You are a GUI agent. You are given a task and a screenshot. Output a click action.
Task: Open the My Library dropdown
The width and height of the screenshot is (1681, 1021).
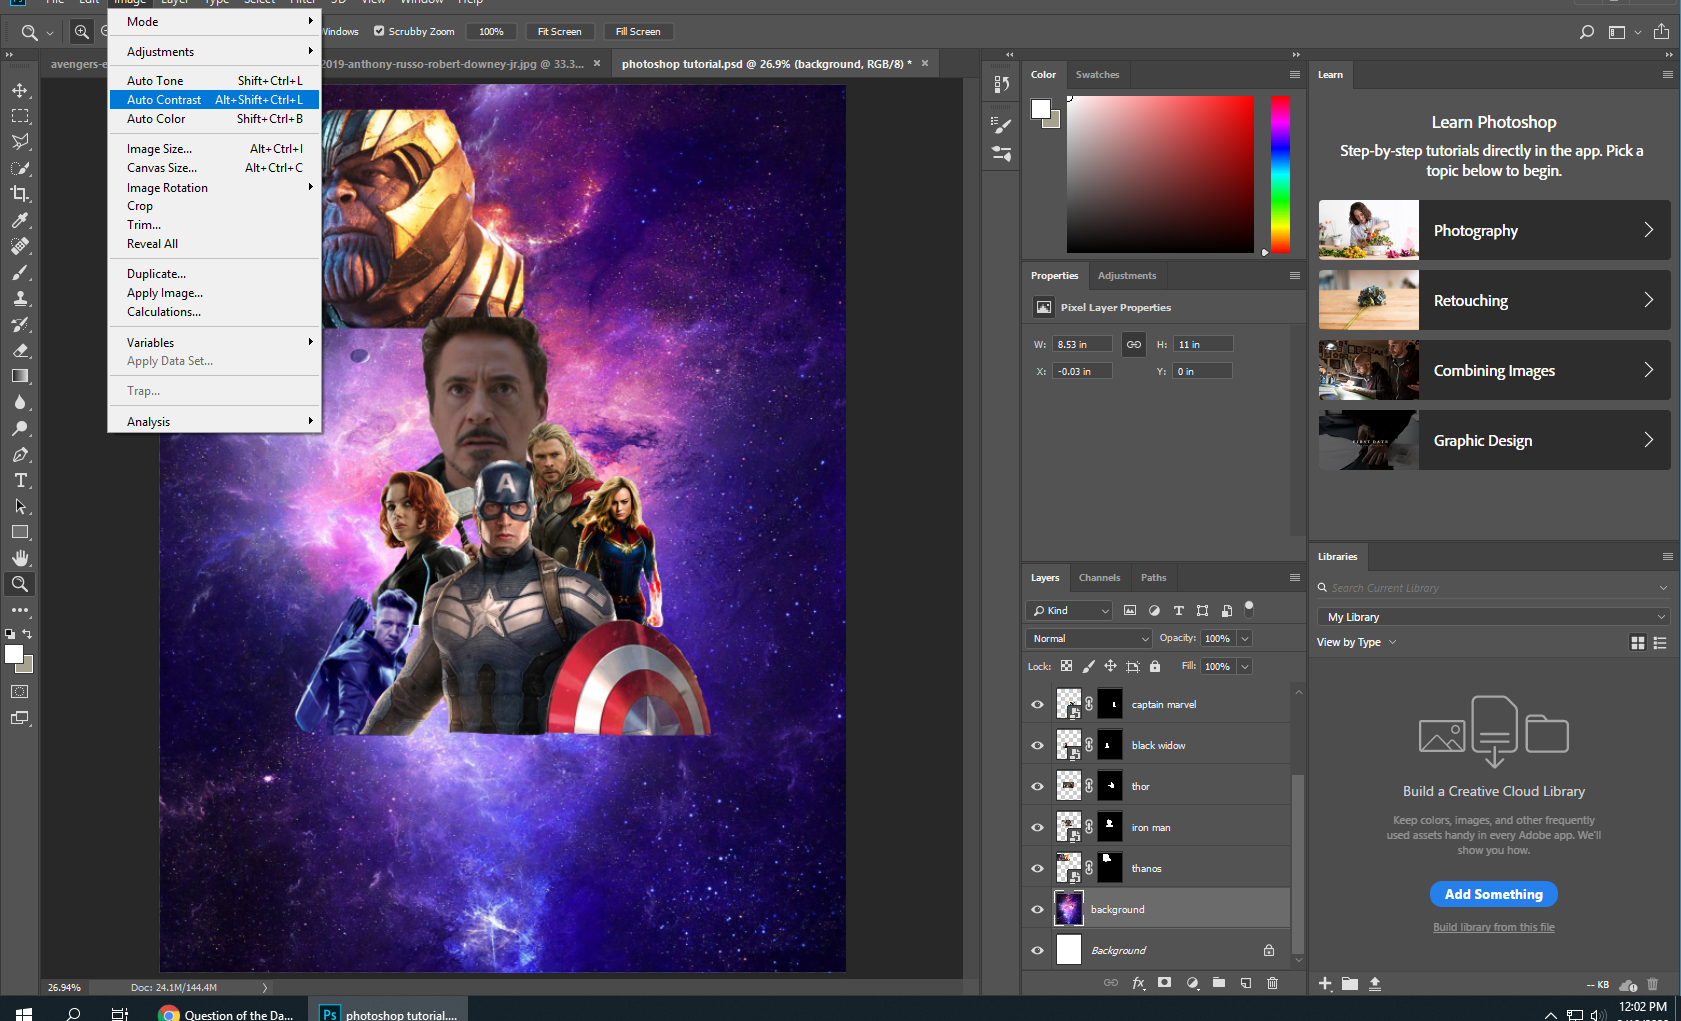1494,617
